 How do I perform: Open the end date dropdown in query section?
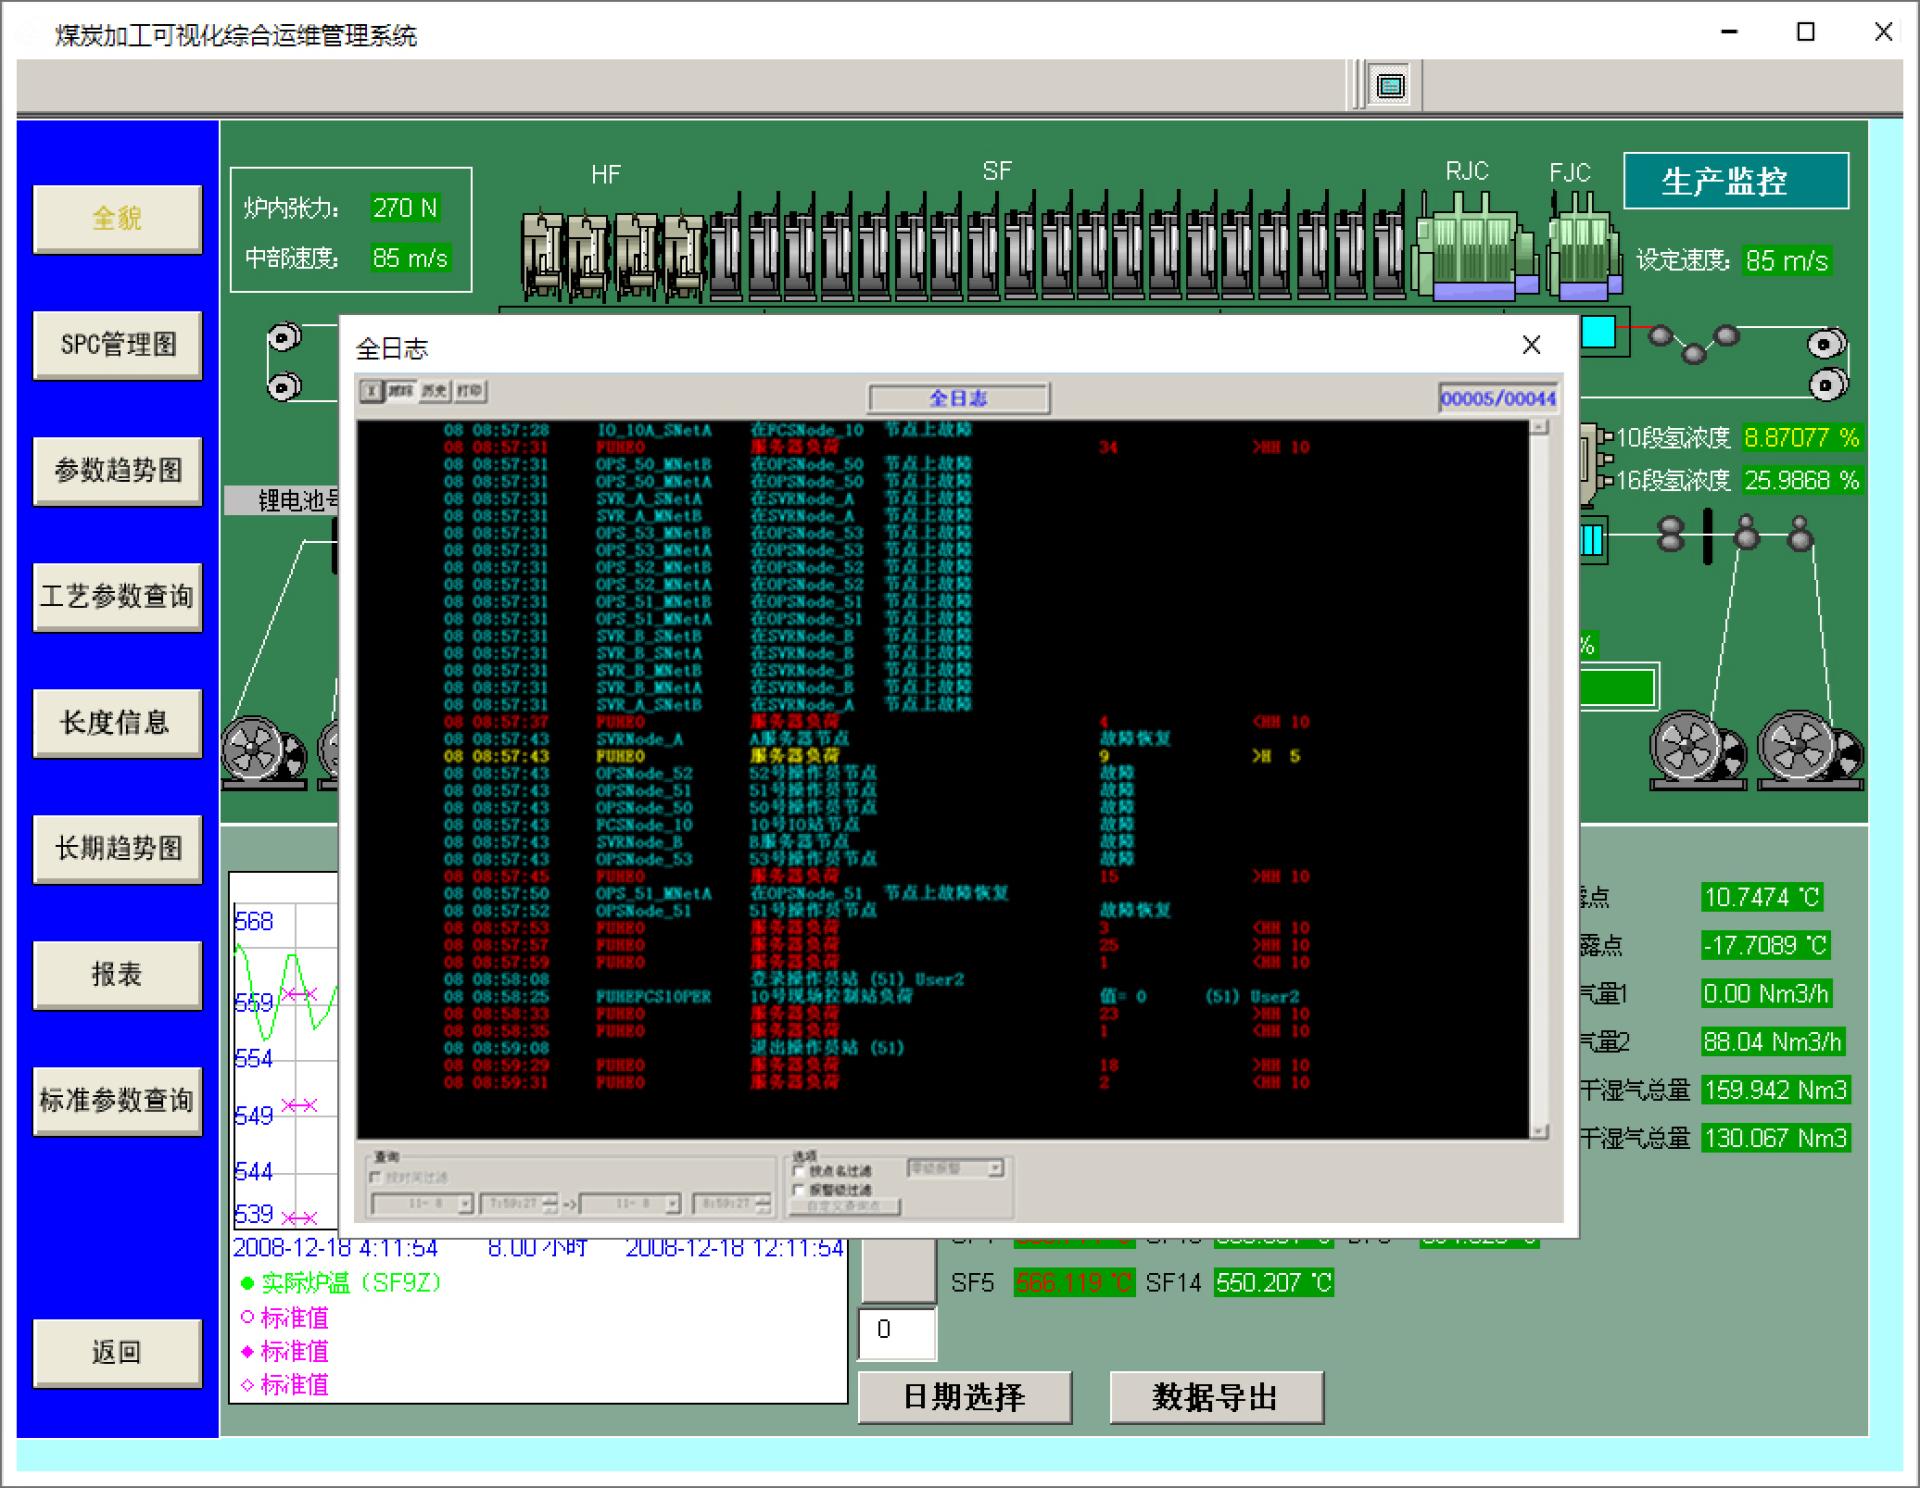pos(672,1204)
